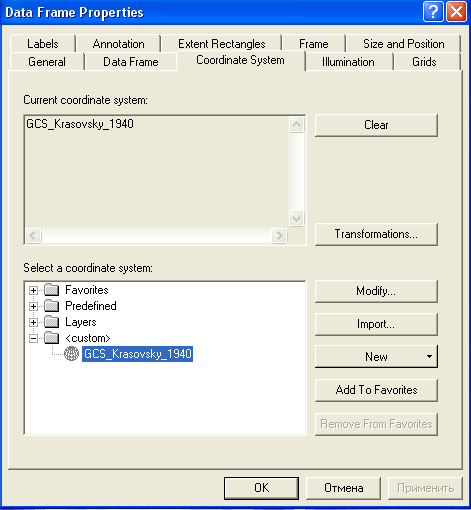Select the Layers tree label

click(81, 322)
